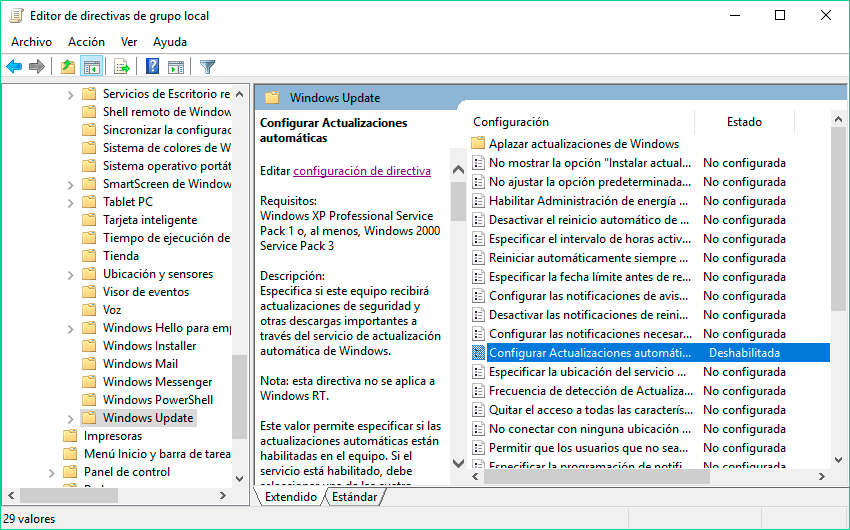
Task: Open Help via the question mark icon
Action: tap(153, 66)
